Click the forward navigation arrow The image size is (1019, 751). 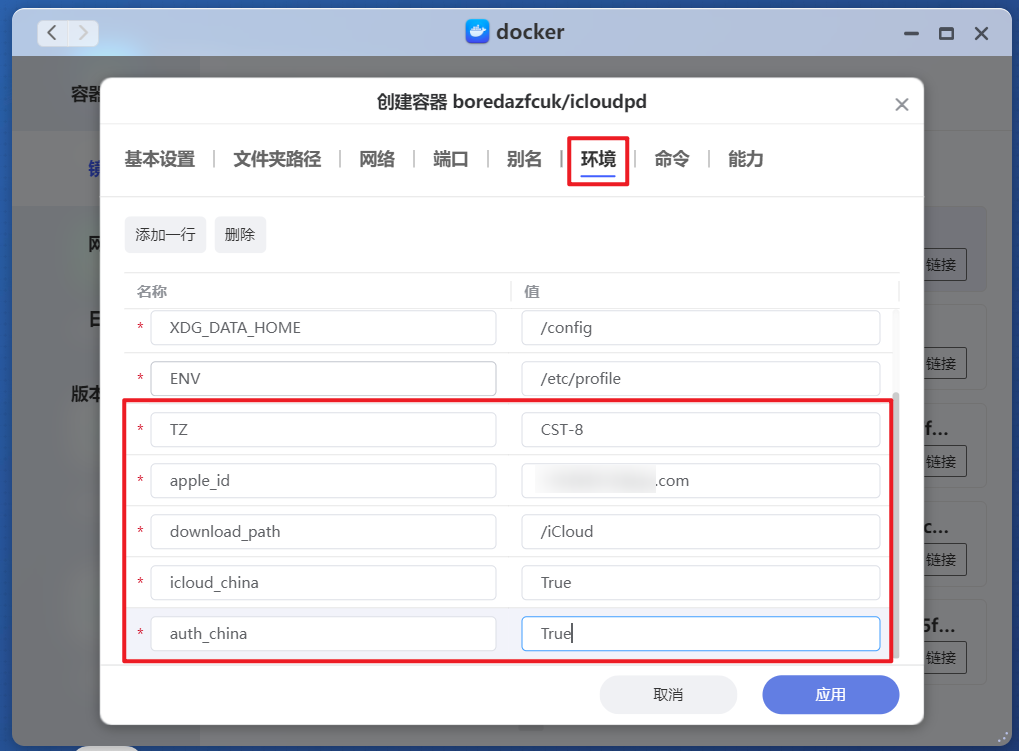(x=85, y=32)
